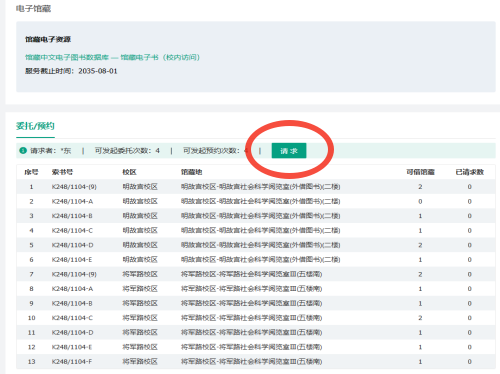
Task: Select row 7 将军路校区 K248/1104-(9)
Action: coord(256,274)
